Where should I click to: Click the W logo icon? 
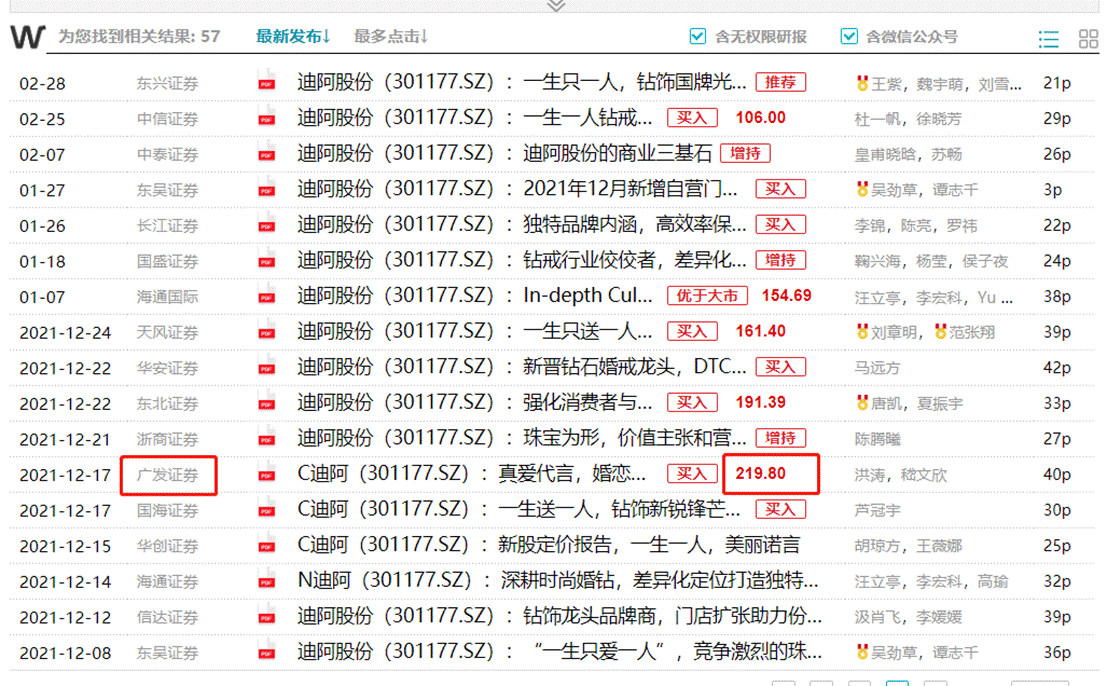[28, 37]
